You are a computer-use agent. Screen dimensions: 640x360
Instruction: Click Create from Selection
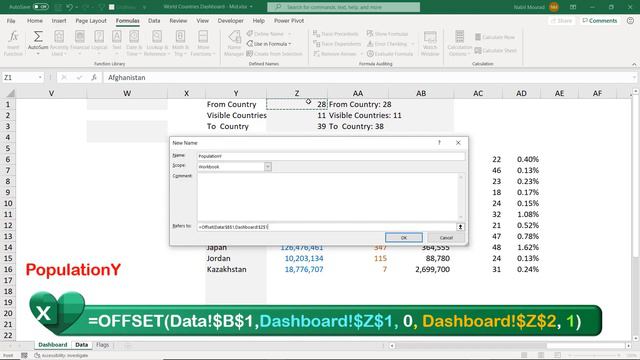[x=274, y=54]
